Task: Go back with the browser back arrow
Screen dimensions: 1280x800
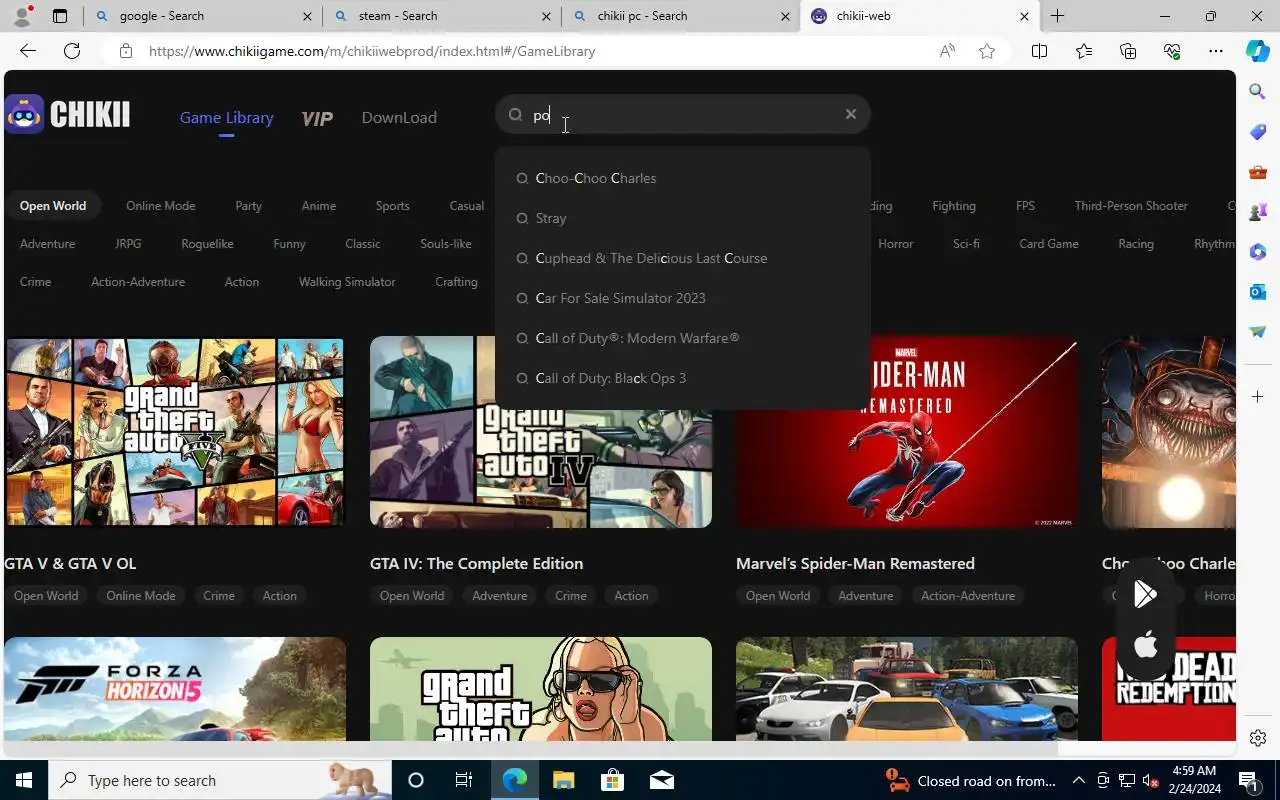Action: [x=28, y=51]
